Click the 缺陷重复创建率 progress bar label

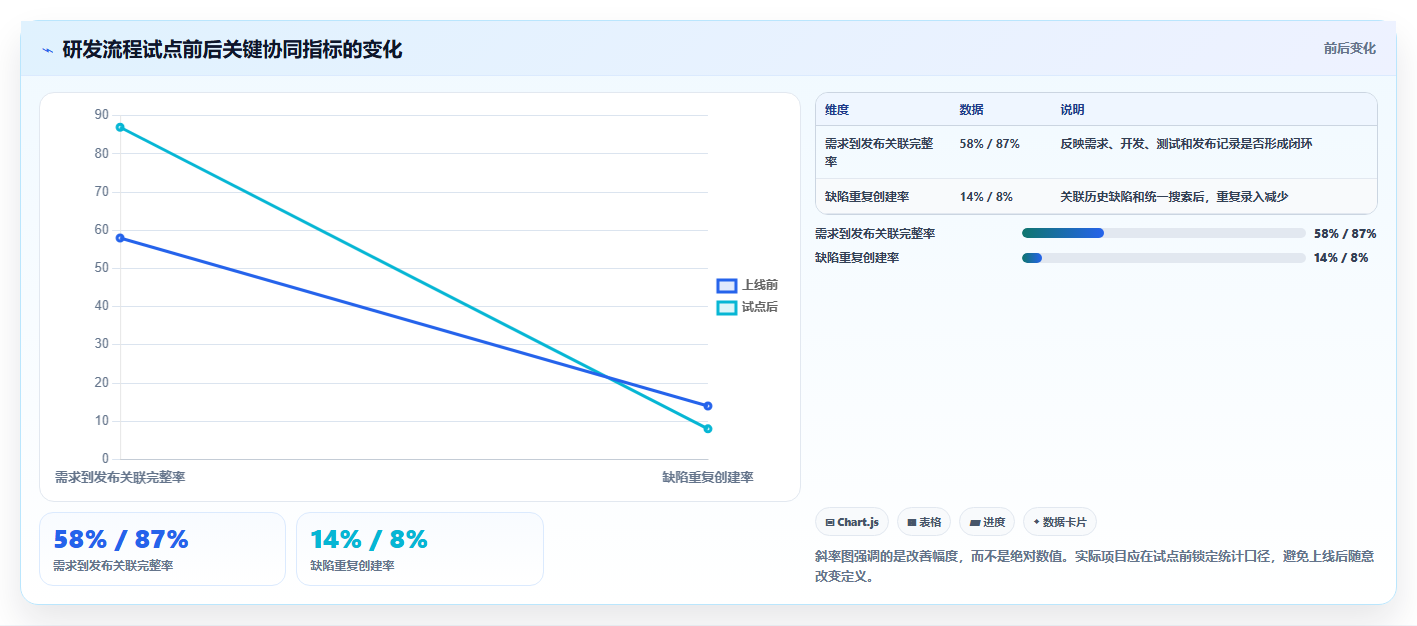point(857,258)
